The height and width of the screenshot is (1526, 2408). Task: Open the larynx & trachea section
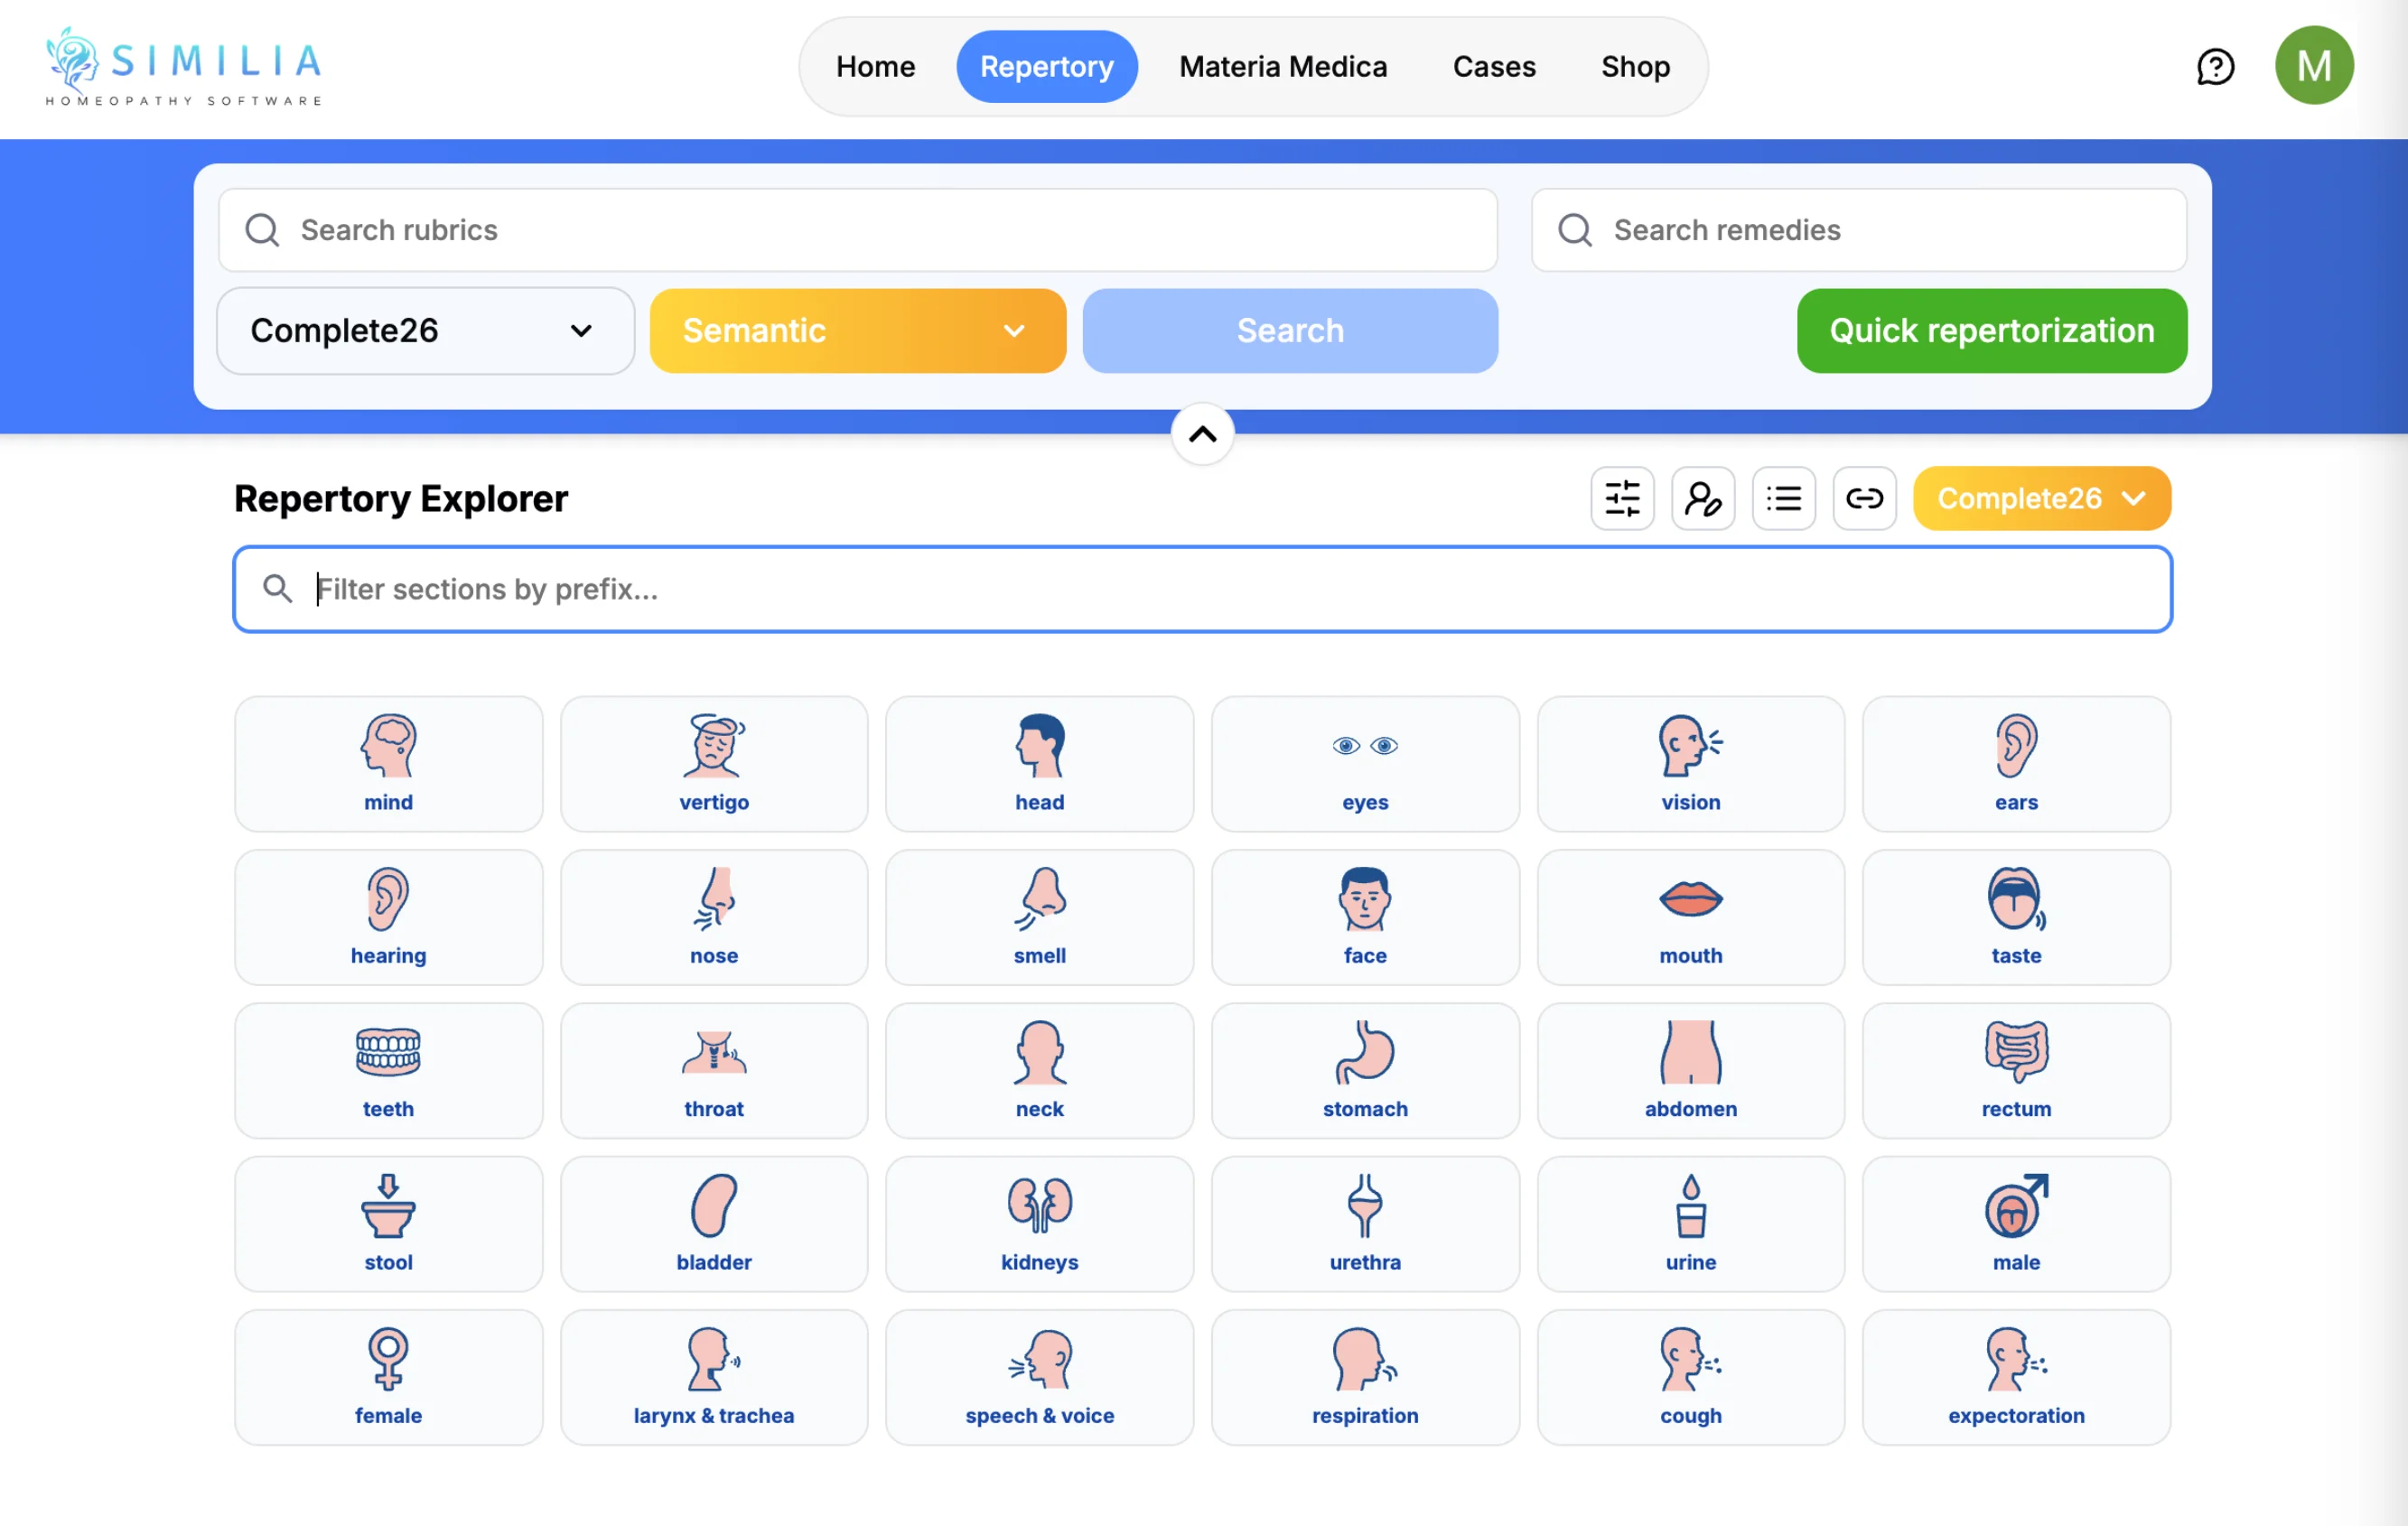(x=713, y=1377)
